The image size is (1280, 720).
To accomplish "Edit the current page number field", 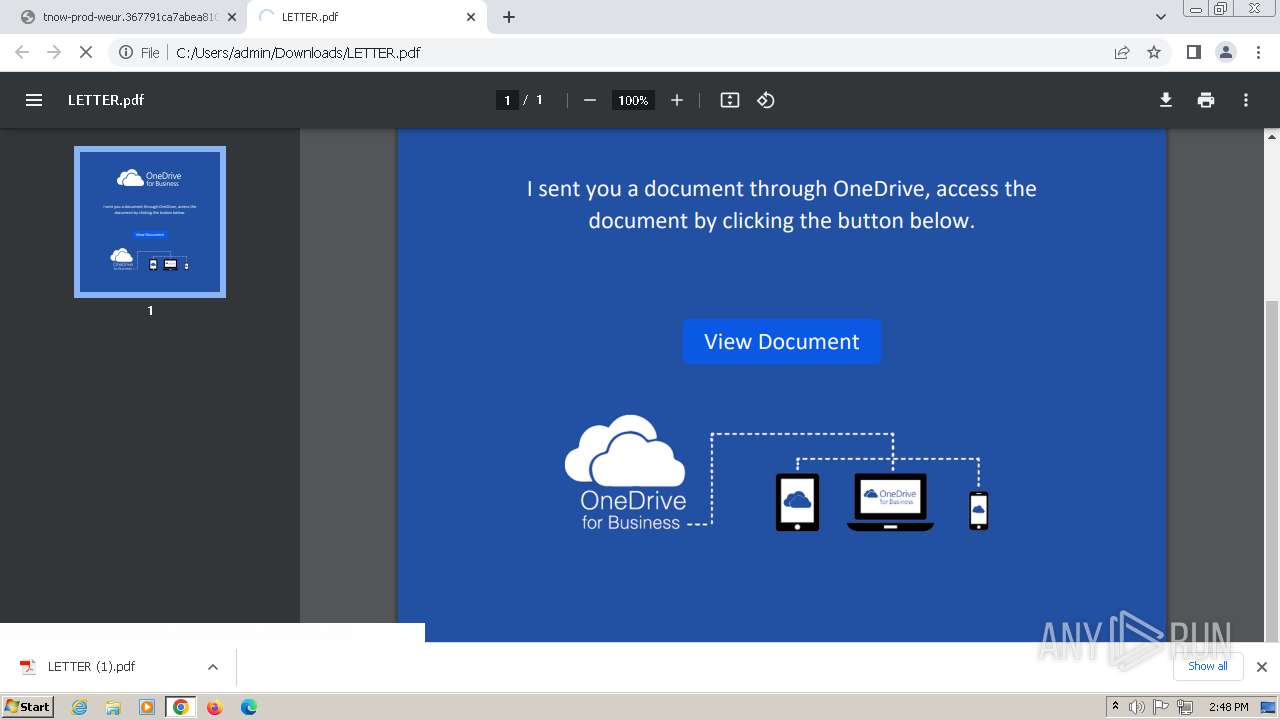I will click(x=507, y=100).
